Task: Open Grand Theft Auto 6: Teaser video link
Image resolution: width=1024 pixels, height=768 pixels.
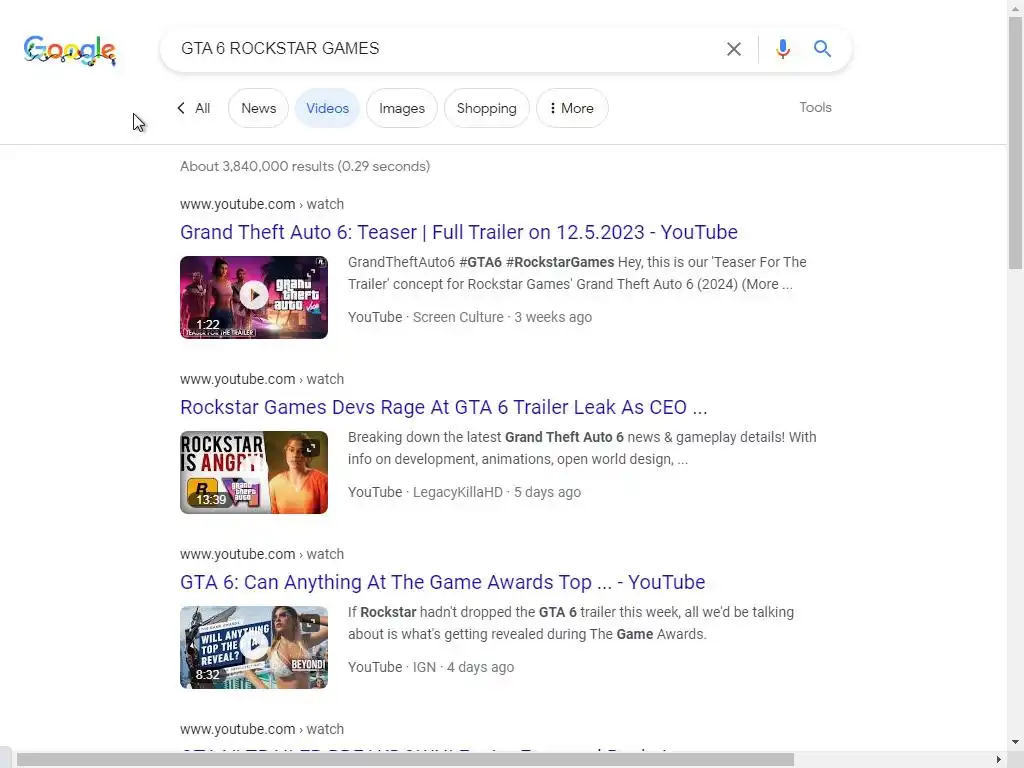Action: tap(458, 232)
